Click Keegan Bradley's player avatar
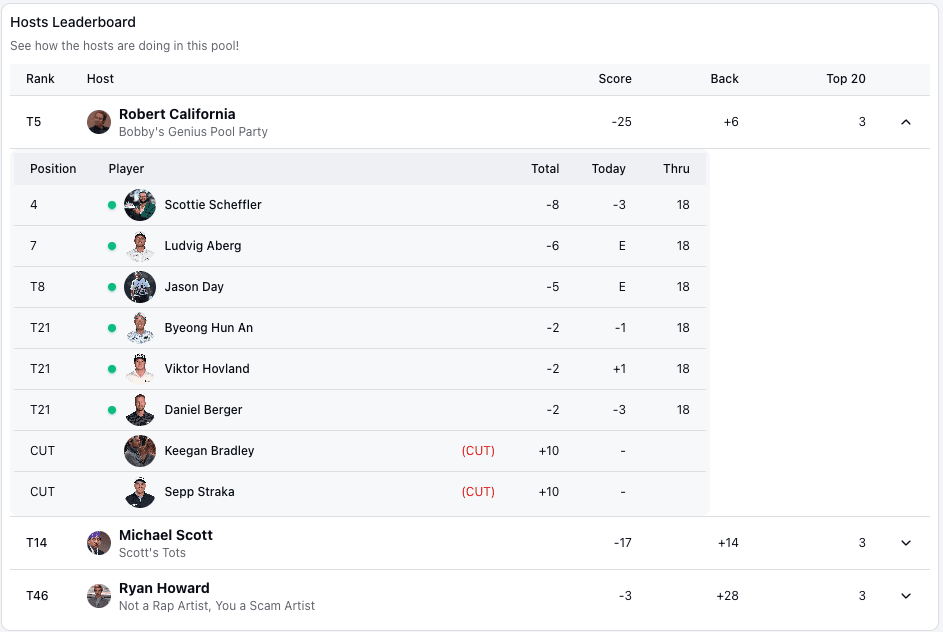943x632 pixels. (140, 451)
